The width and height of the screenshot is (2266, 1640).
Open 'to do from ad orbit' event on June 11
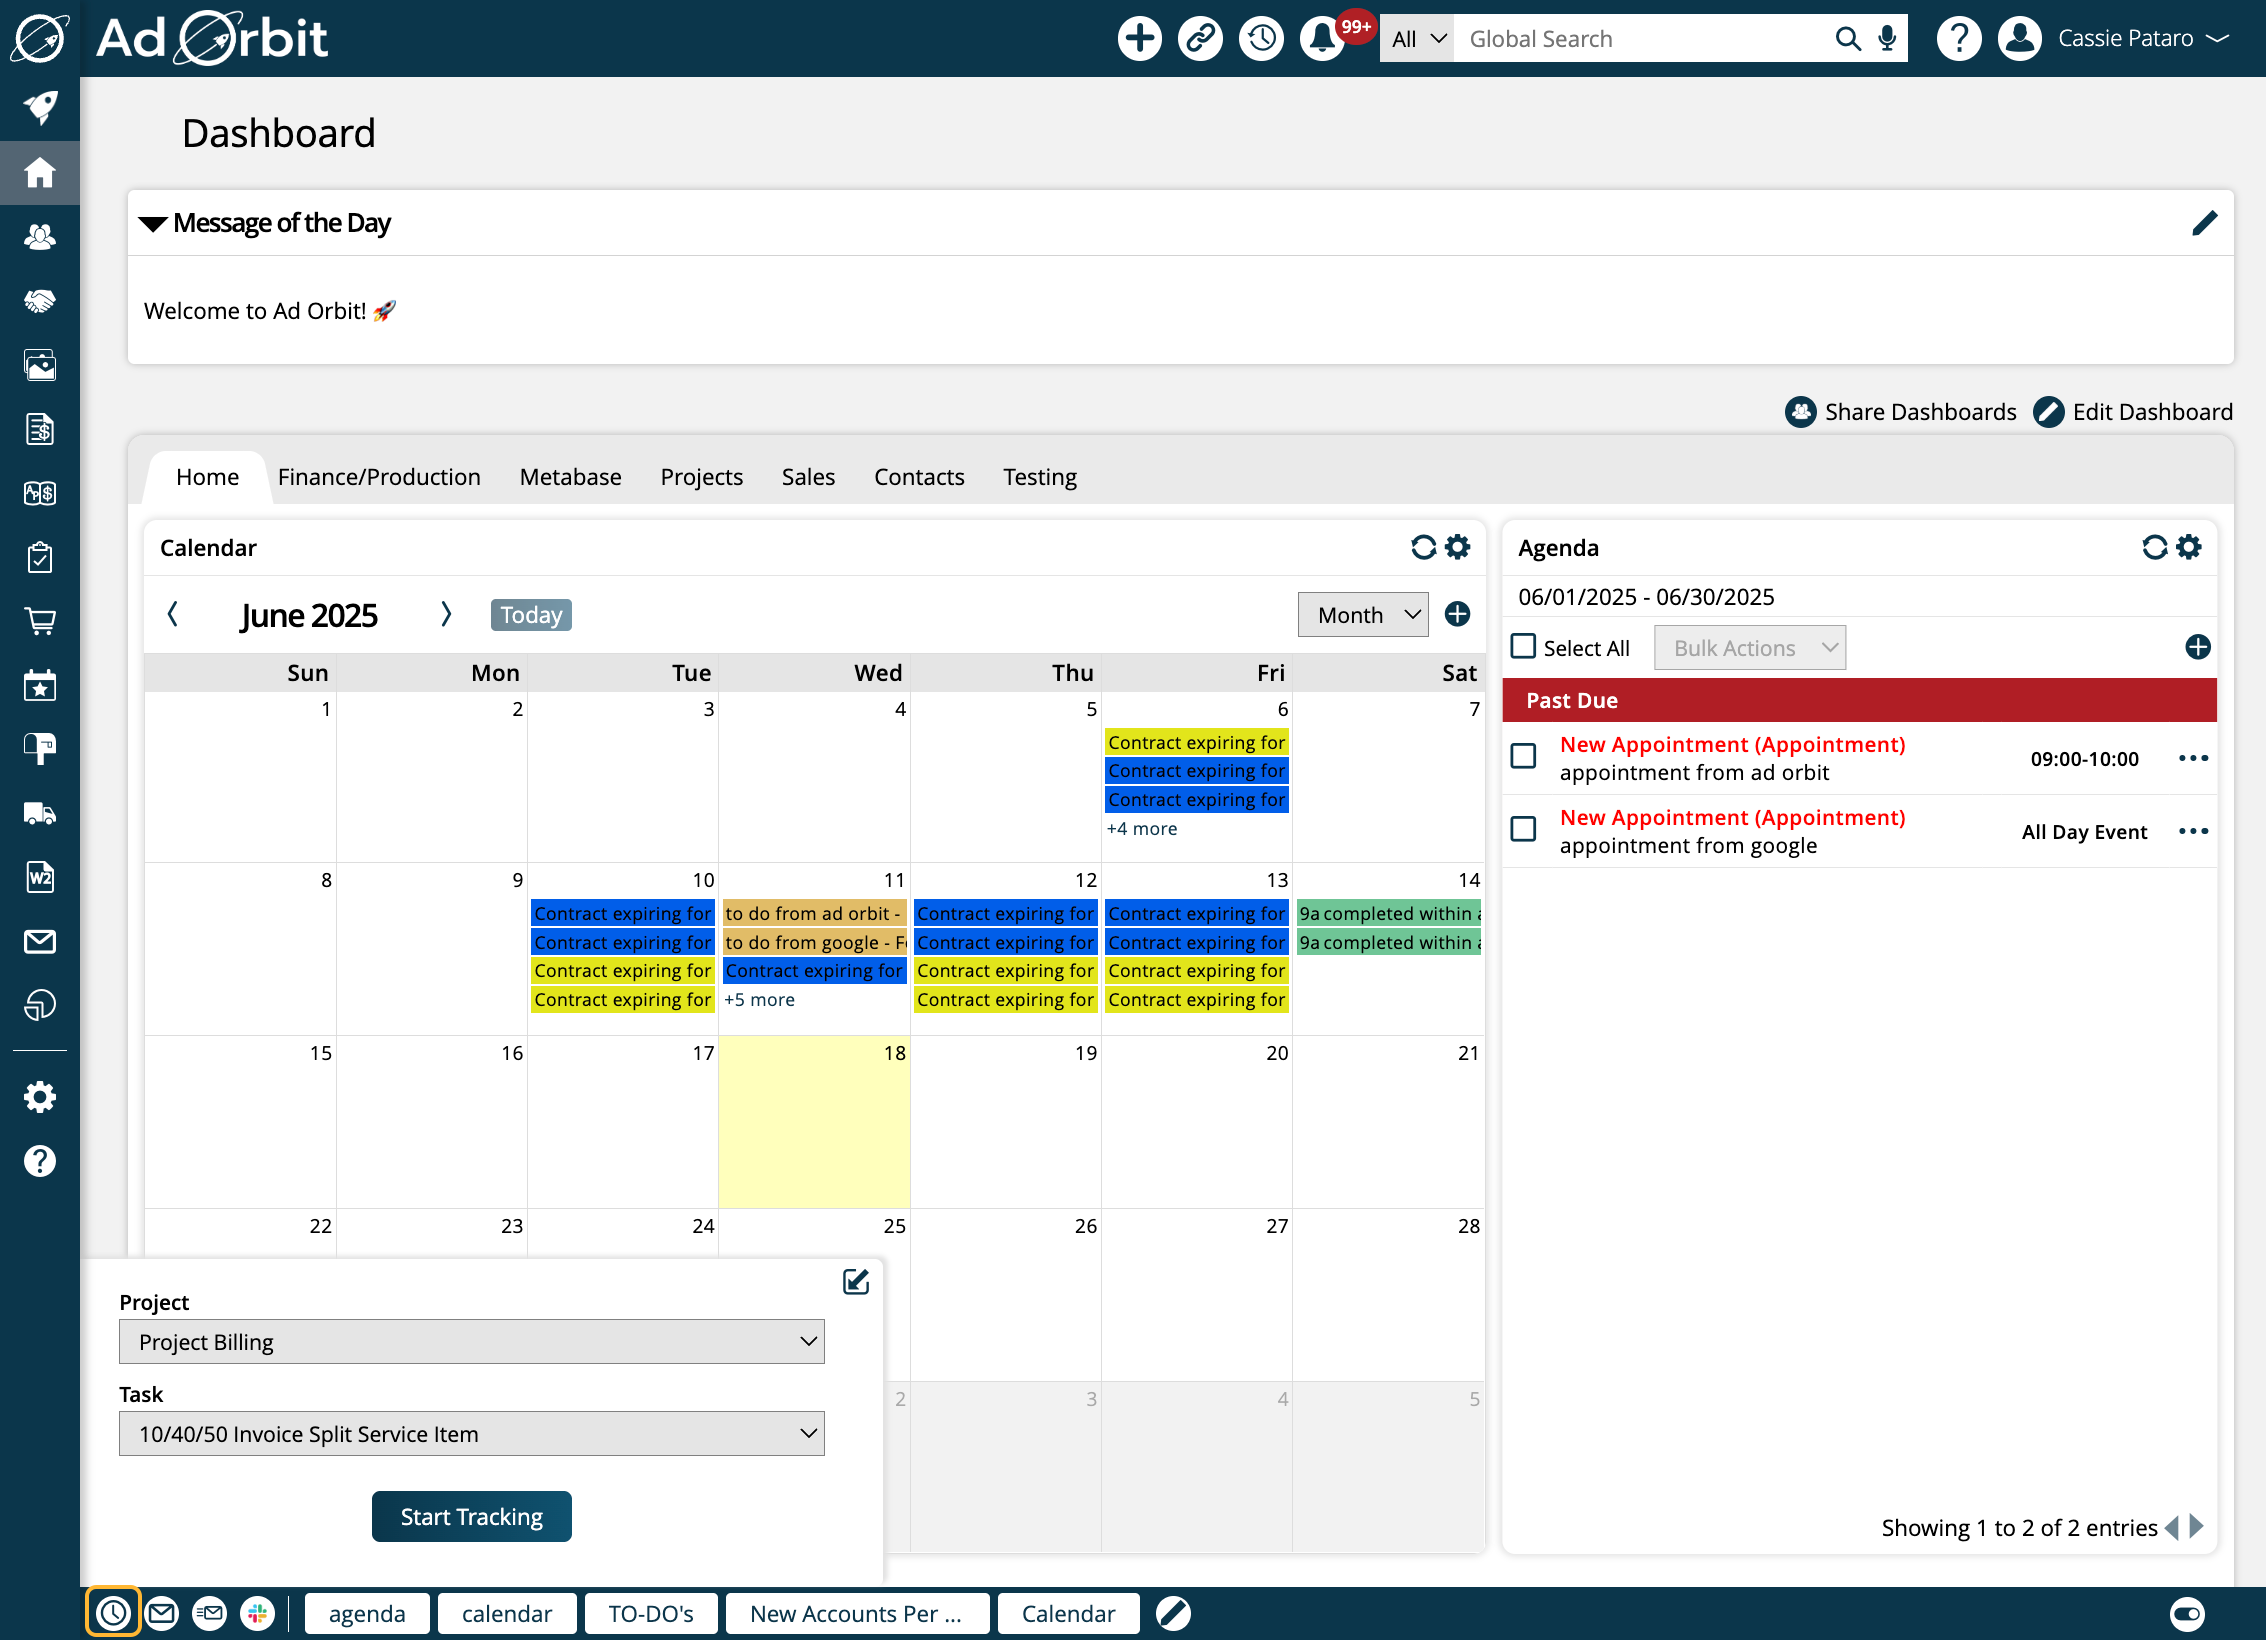[814, 913]
